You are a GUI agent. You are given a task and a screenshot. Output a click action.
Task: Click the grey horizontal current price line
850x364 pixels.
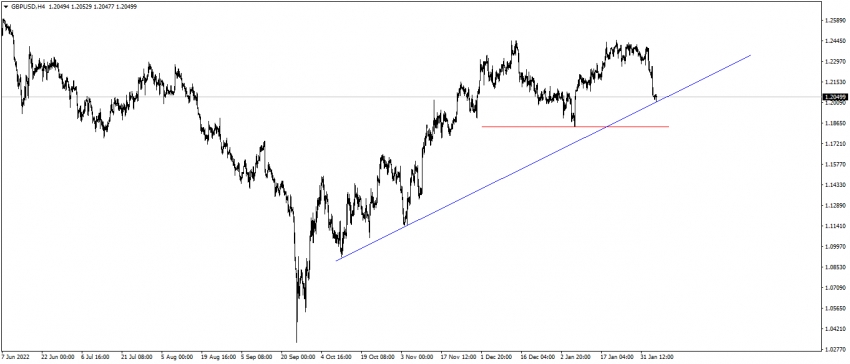pos(411,97)
